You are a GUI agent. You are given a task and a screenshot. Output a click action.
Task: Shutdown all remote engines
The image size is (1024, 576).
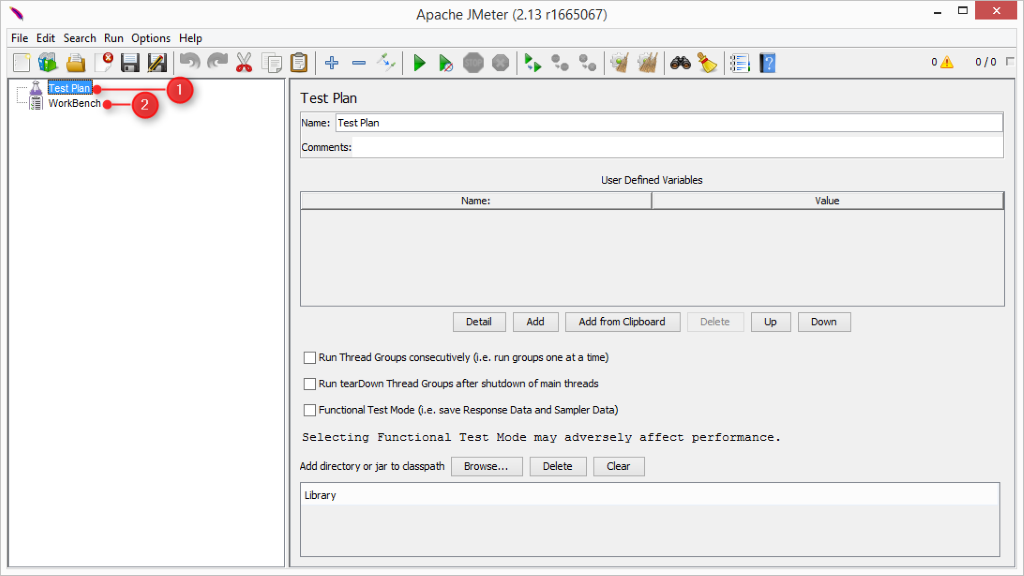click(588, 63)
